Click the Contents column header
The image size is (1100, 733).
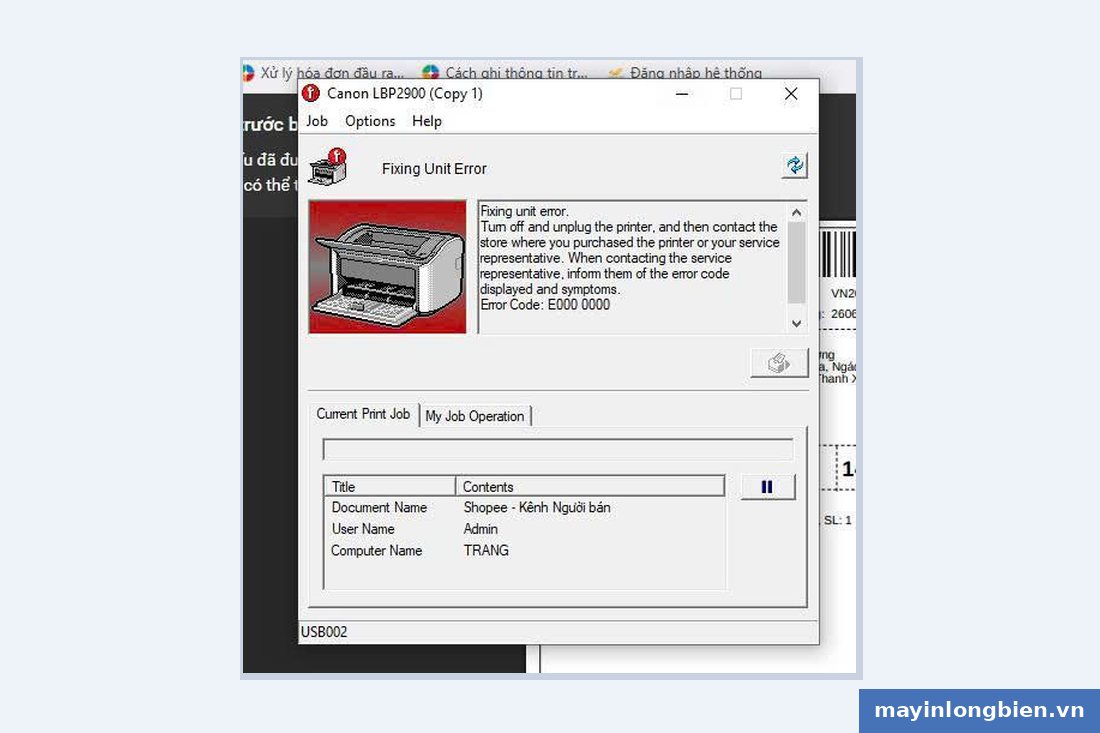pos(590,487)
